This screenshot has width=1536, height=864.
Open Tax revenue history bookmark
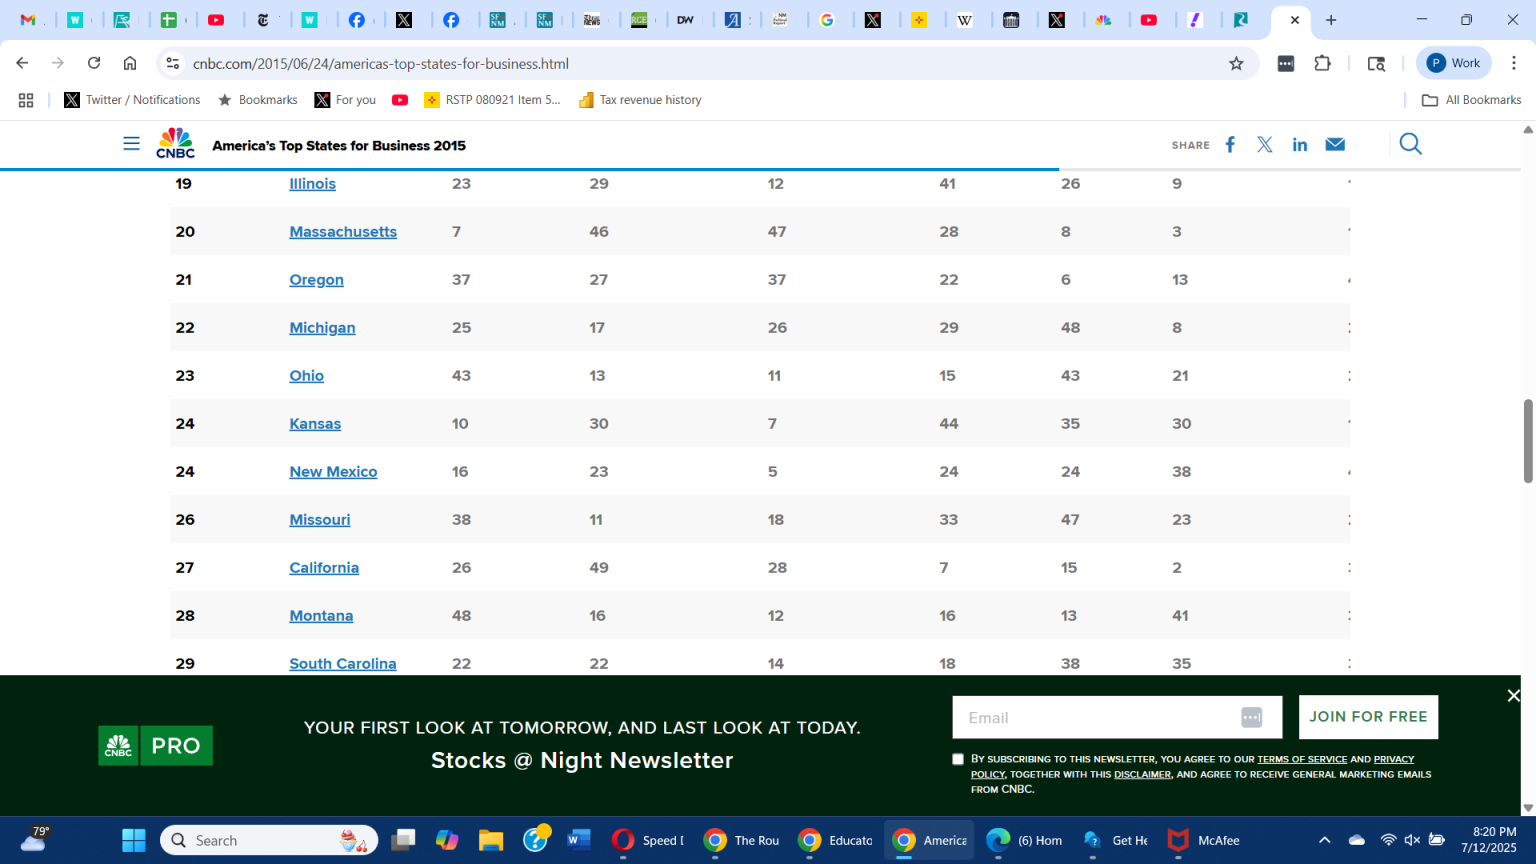point(640,100)
